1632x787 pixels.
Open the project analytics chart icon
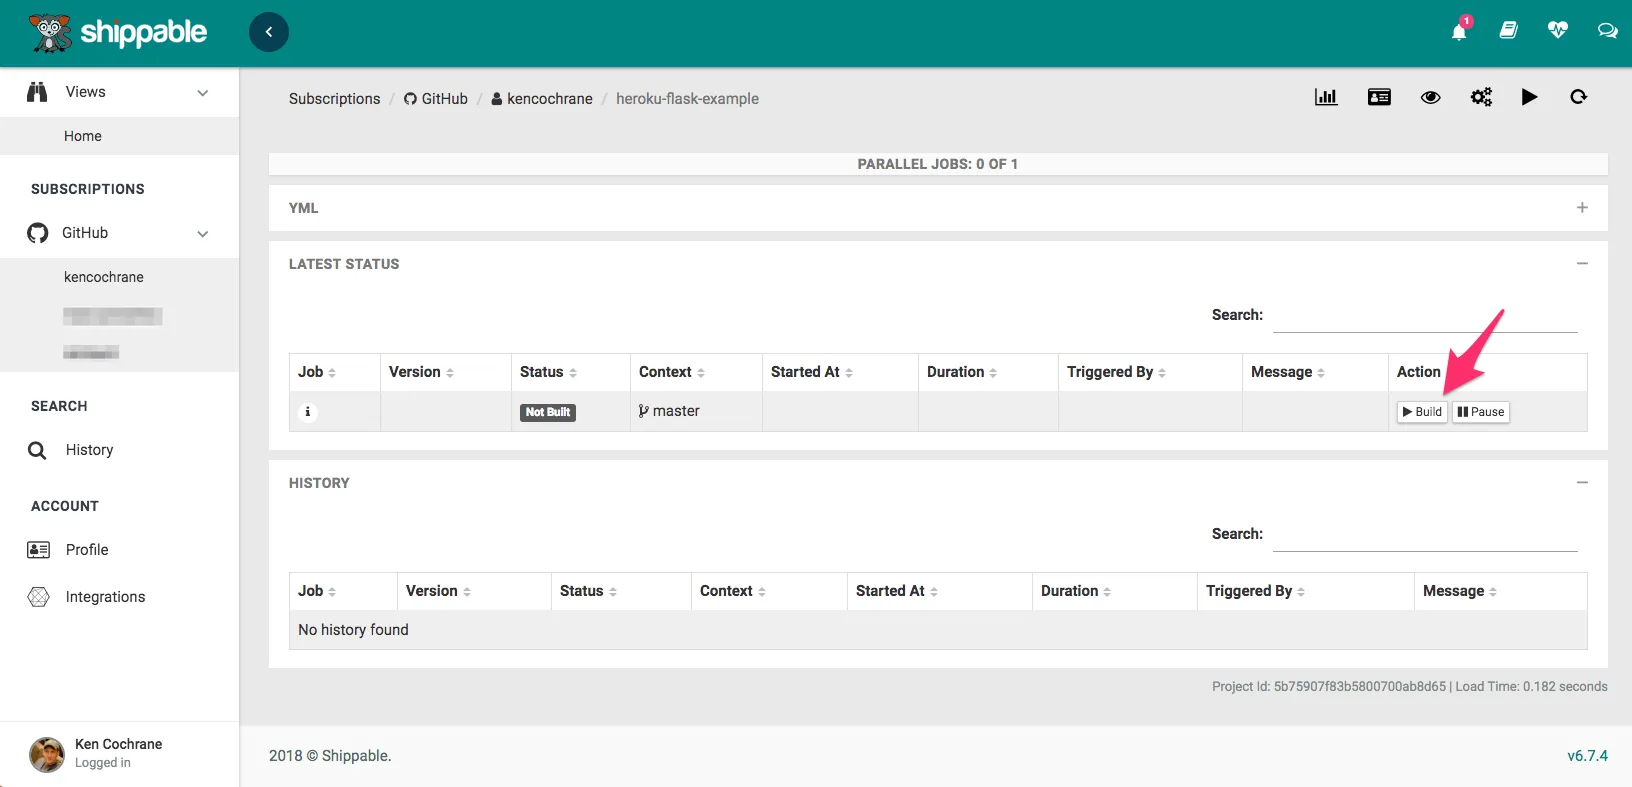click(x=1326, y=97)
